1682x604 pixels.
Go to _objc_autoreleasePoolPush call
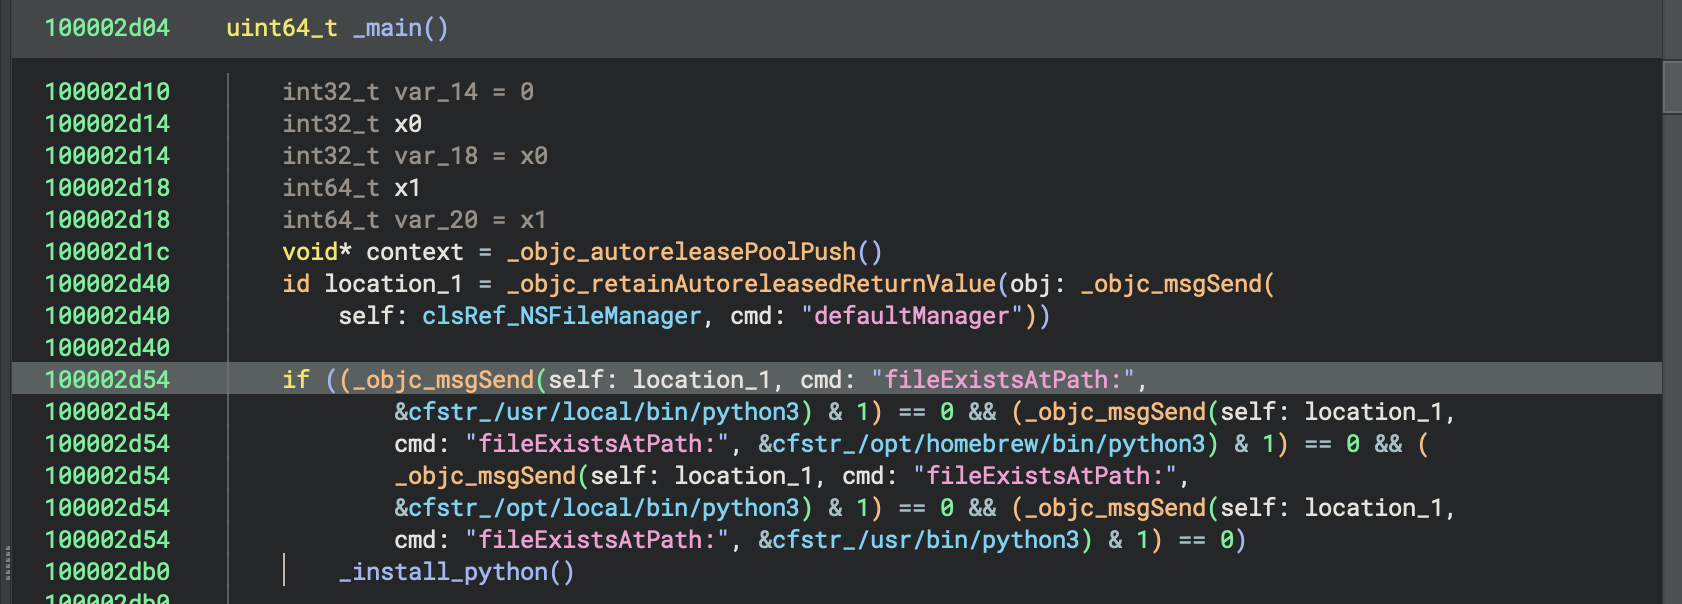(x=681, y=252)
